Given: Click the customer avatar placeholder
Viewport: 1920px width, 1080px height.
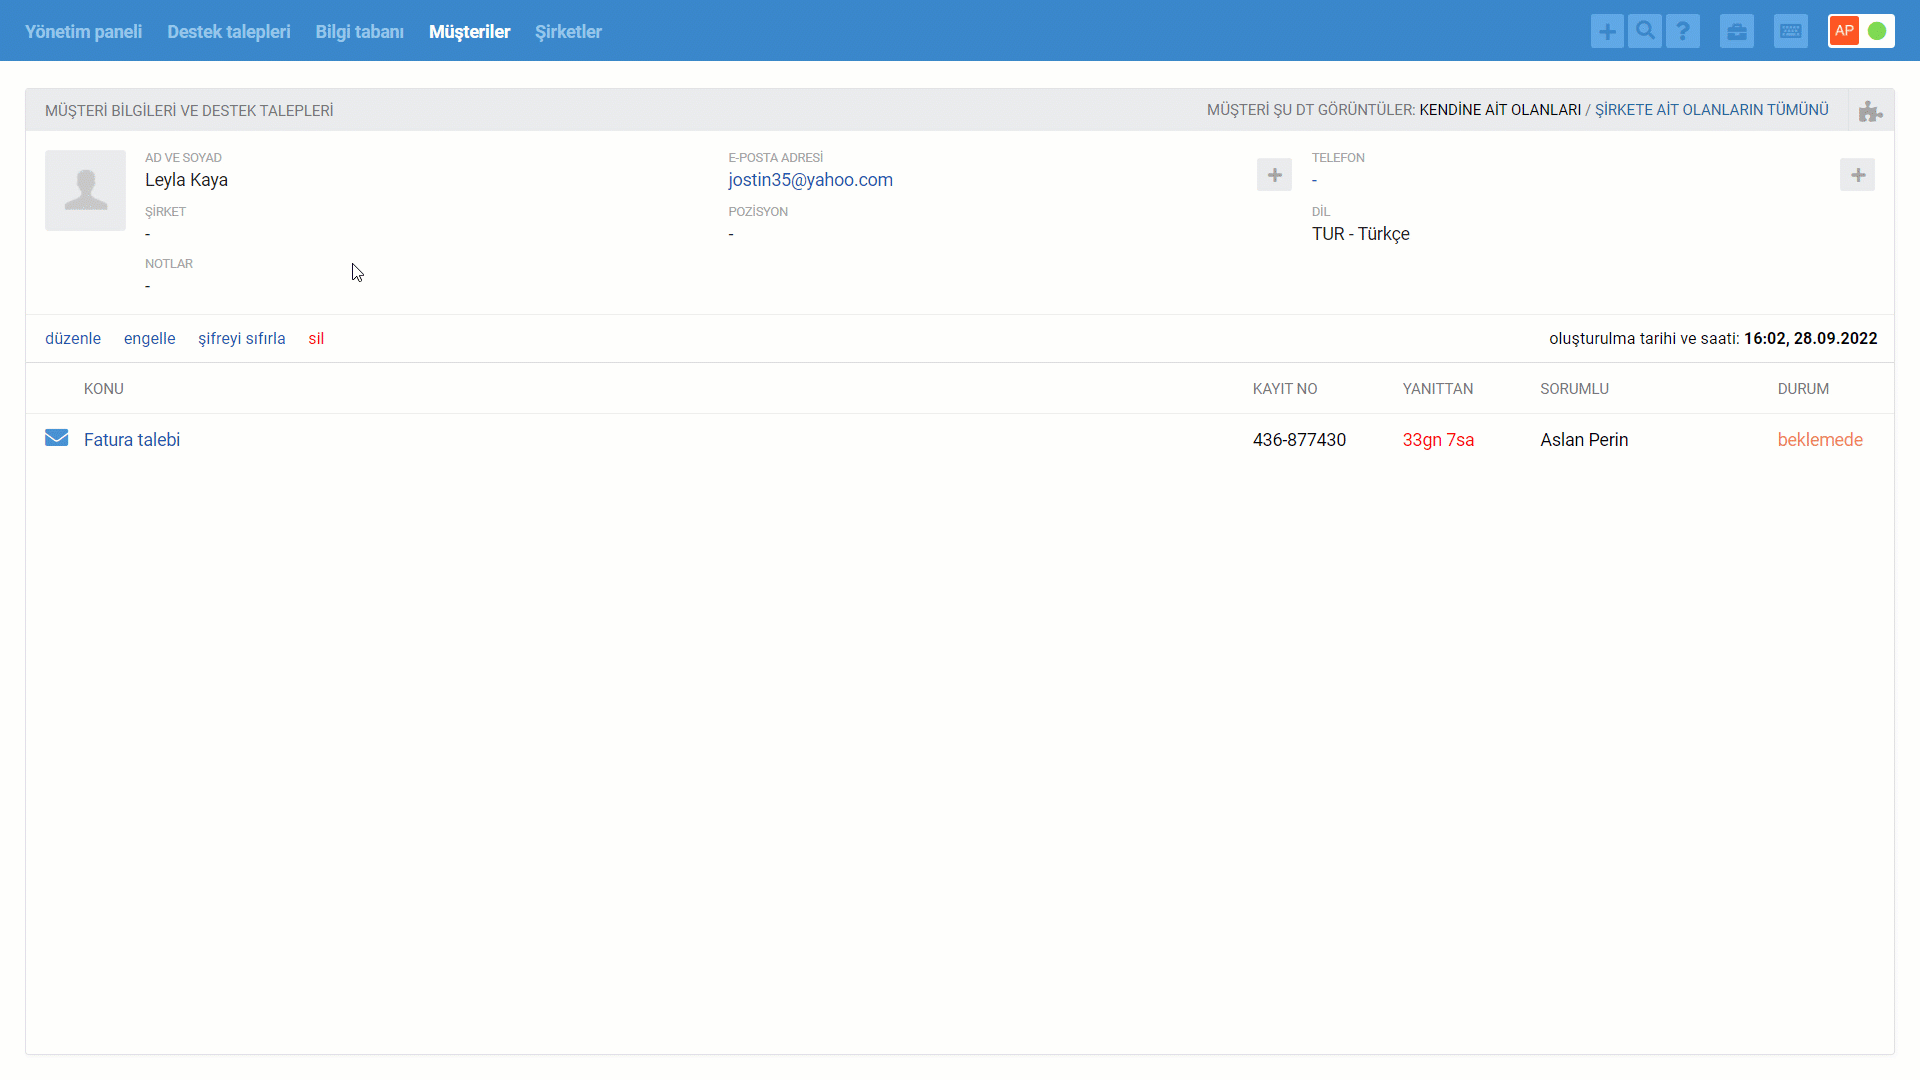Looking at the screenshot, I should [x=85, y=190].
